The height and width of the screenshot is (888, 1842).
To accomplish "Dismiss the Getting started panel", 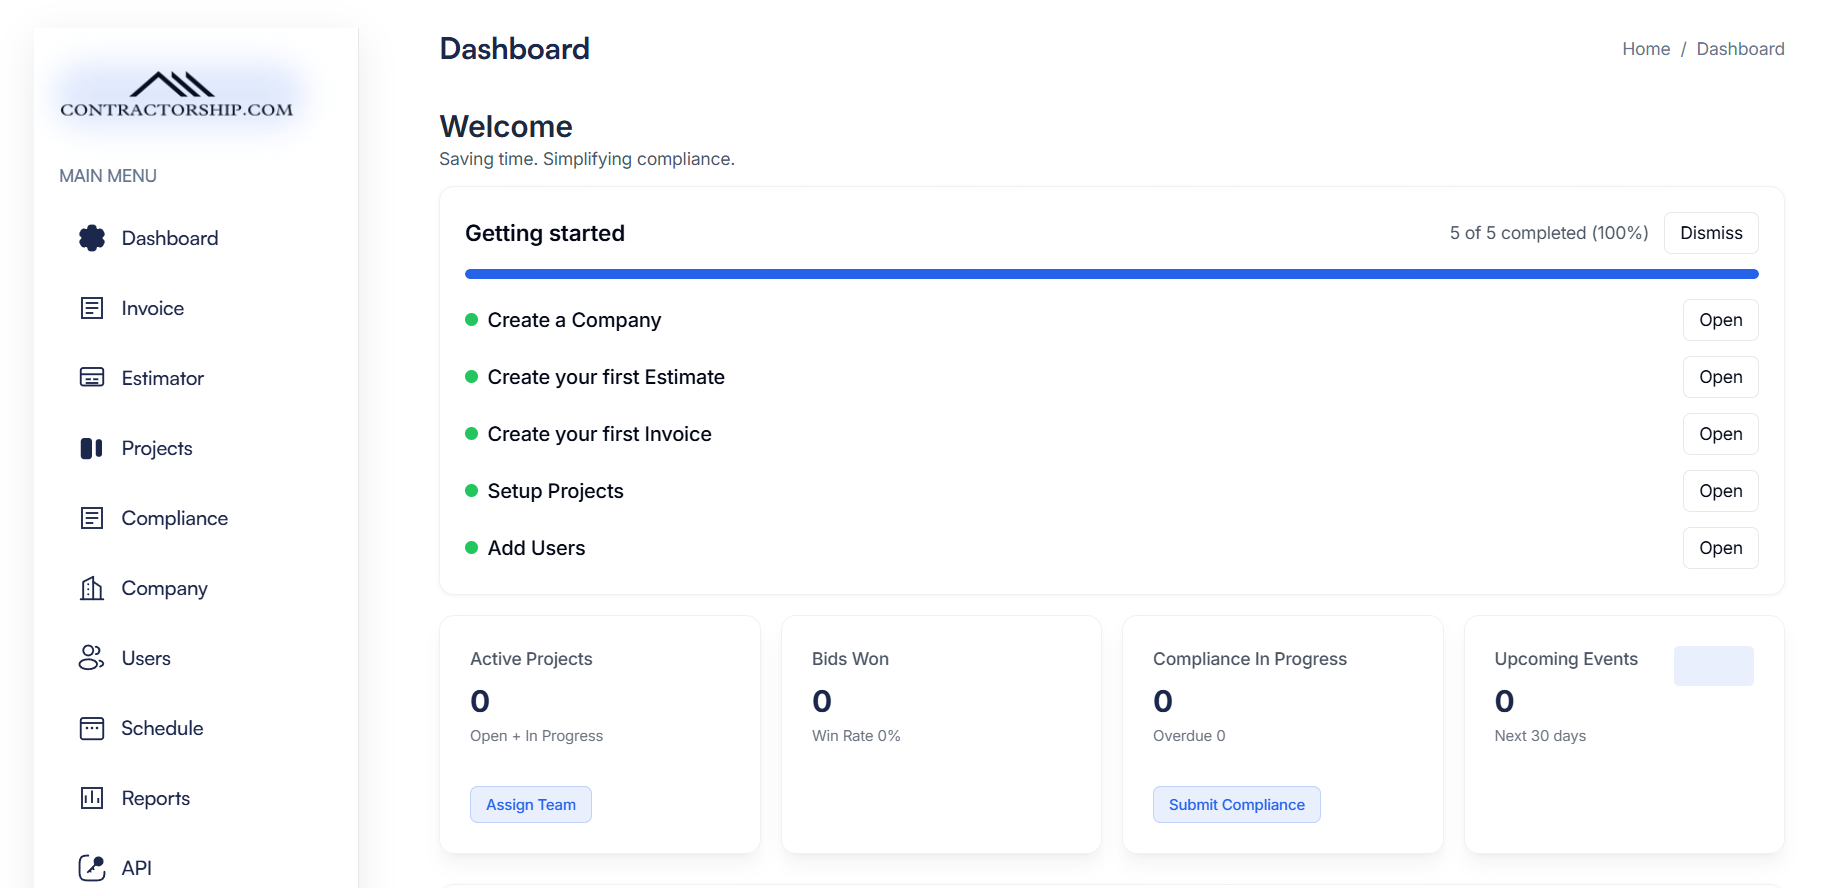I will pyautogui.click(x=1711, y=233).
